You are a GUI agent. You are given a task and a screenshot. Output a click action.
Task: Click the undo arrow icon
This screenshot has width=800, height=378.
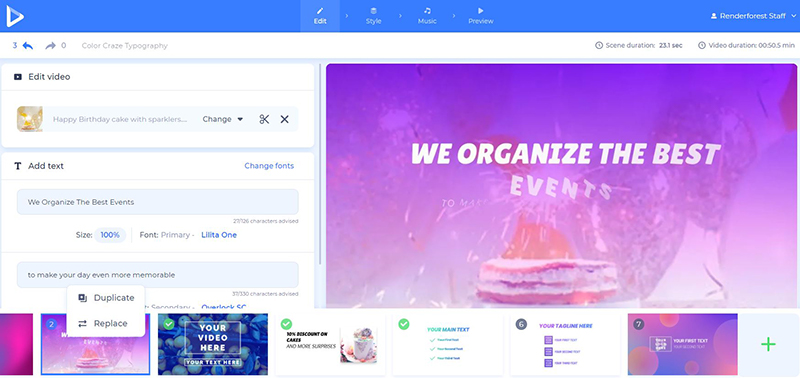coord(28,45)
